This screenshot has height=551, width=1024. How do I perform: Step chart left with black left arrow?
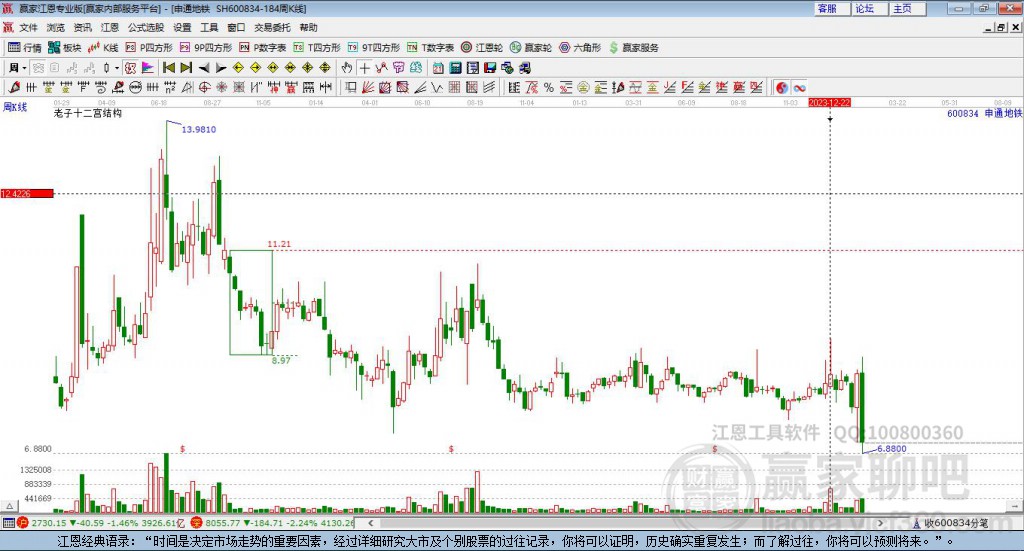(x=204, y=68)
